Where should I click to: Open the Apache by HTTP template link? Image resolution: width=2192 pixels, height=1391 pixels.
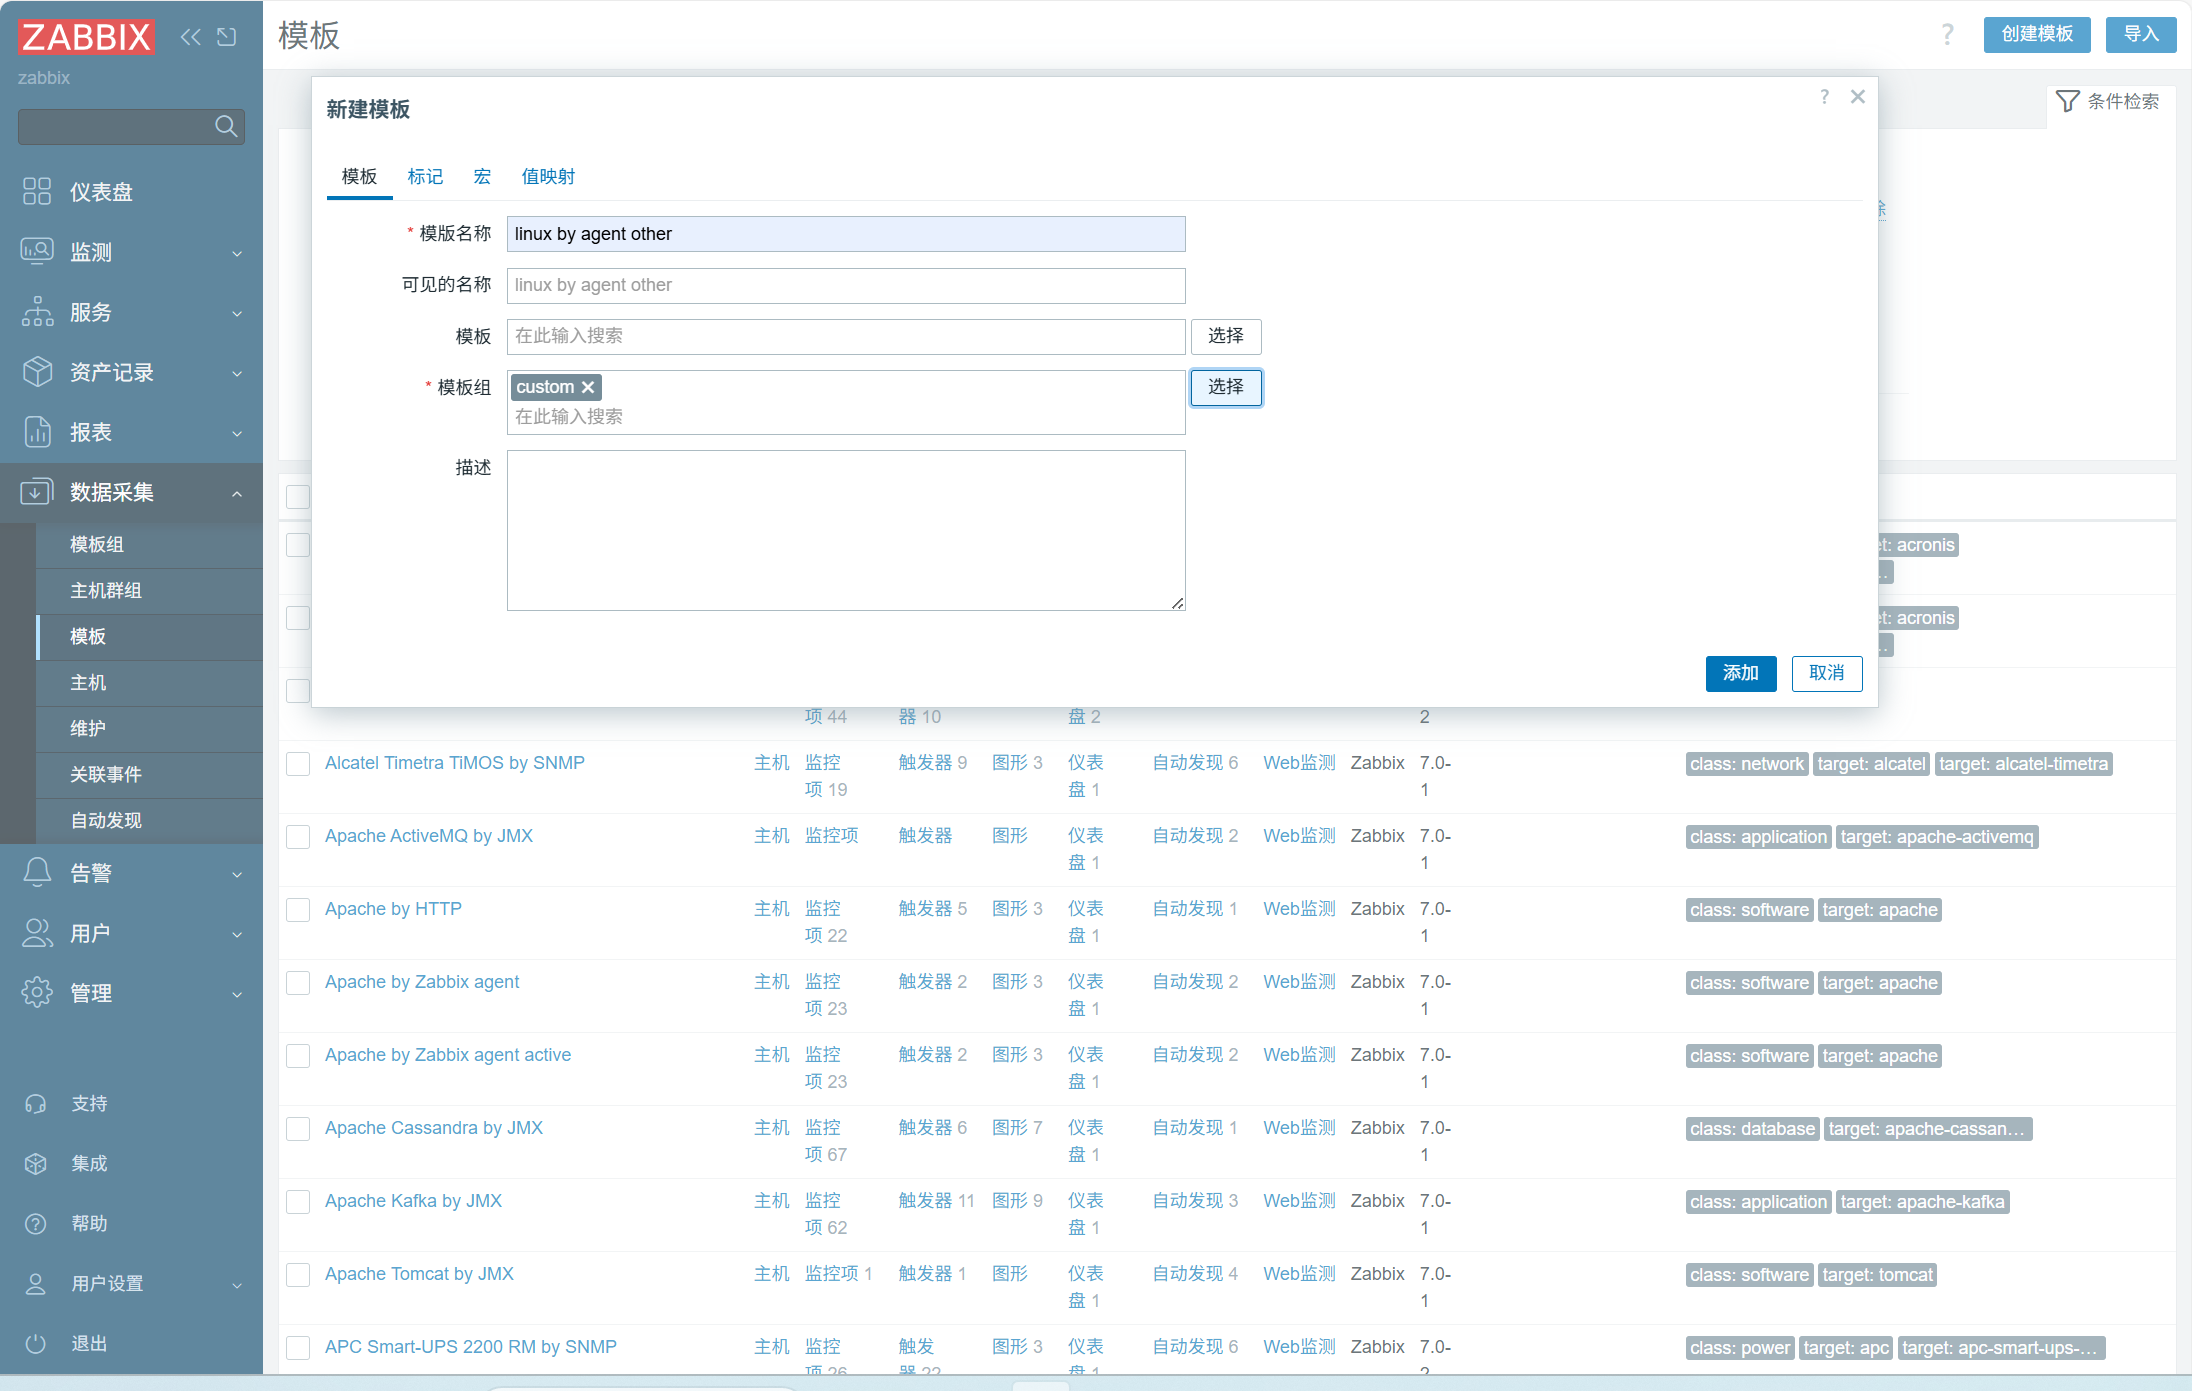393,909
